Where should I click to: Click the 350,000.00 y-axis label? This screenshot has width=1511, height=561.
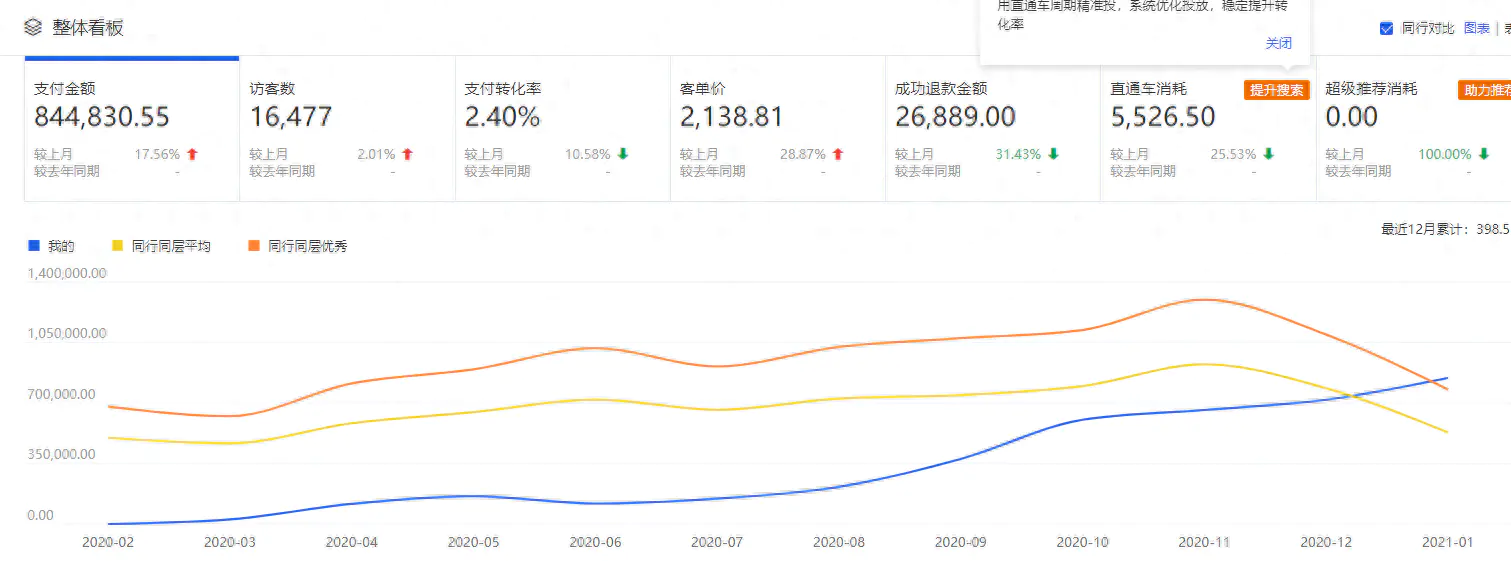tap(61, 454)
